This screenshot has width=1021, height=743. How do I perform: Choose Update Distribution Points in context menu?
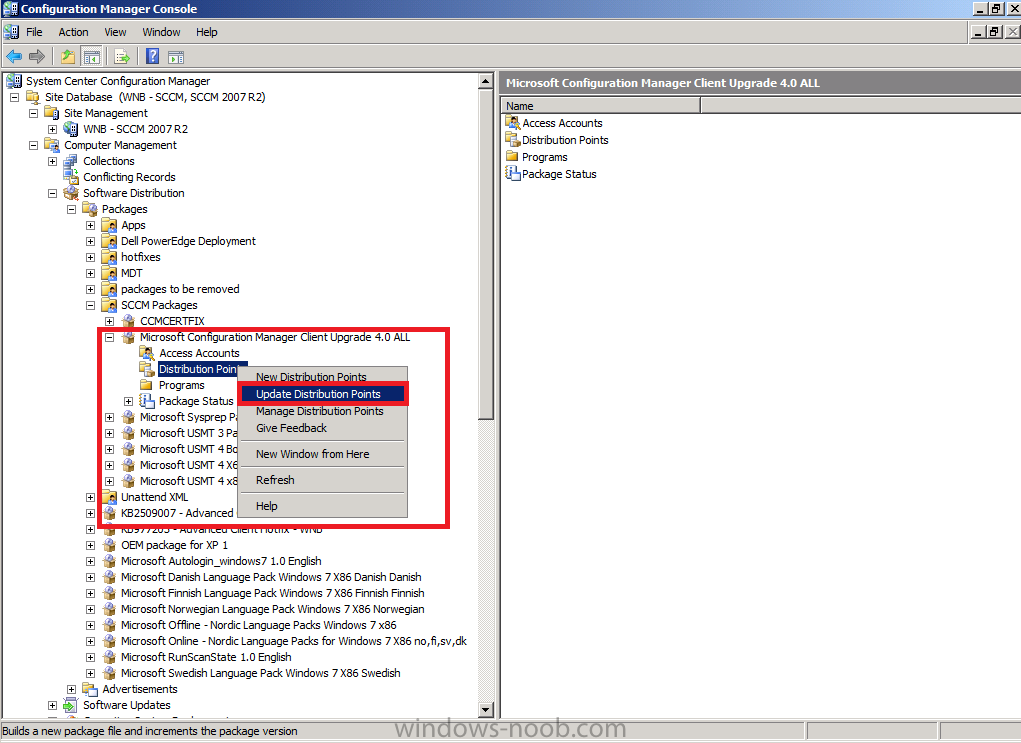323,394
